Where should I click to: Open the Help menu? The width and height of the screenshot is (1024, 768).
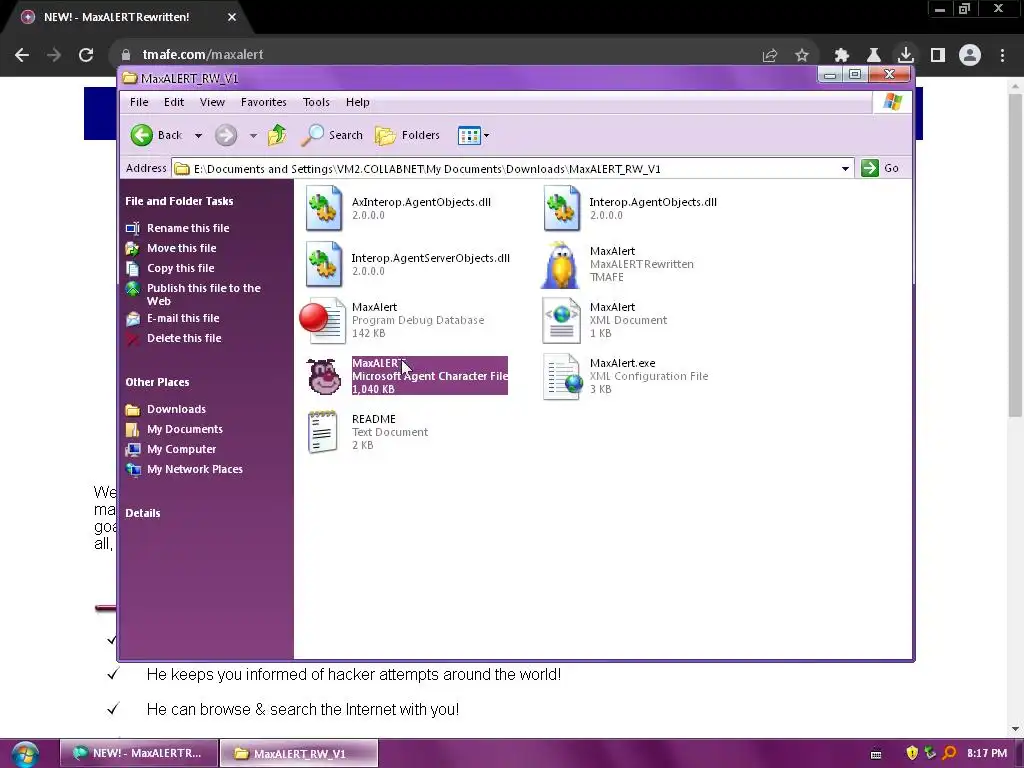point(358,102)
